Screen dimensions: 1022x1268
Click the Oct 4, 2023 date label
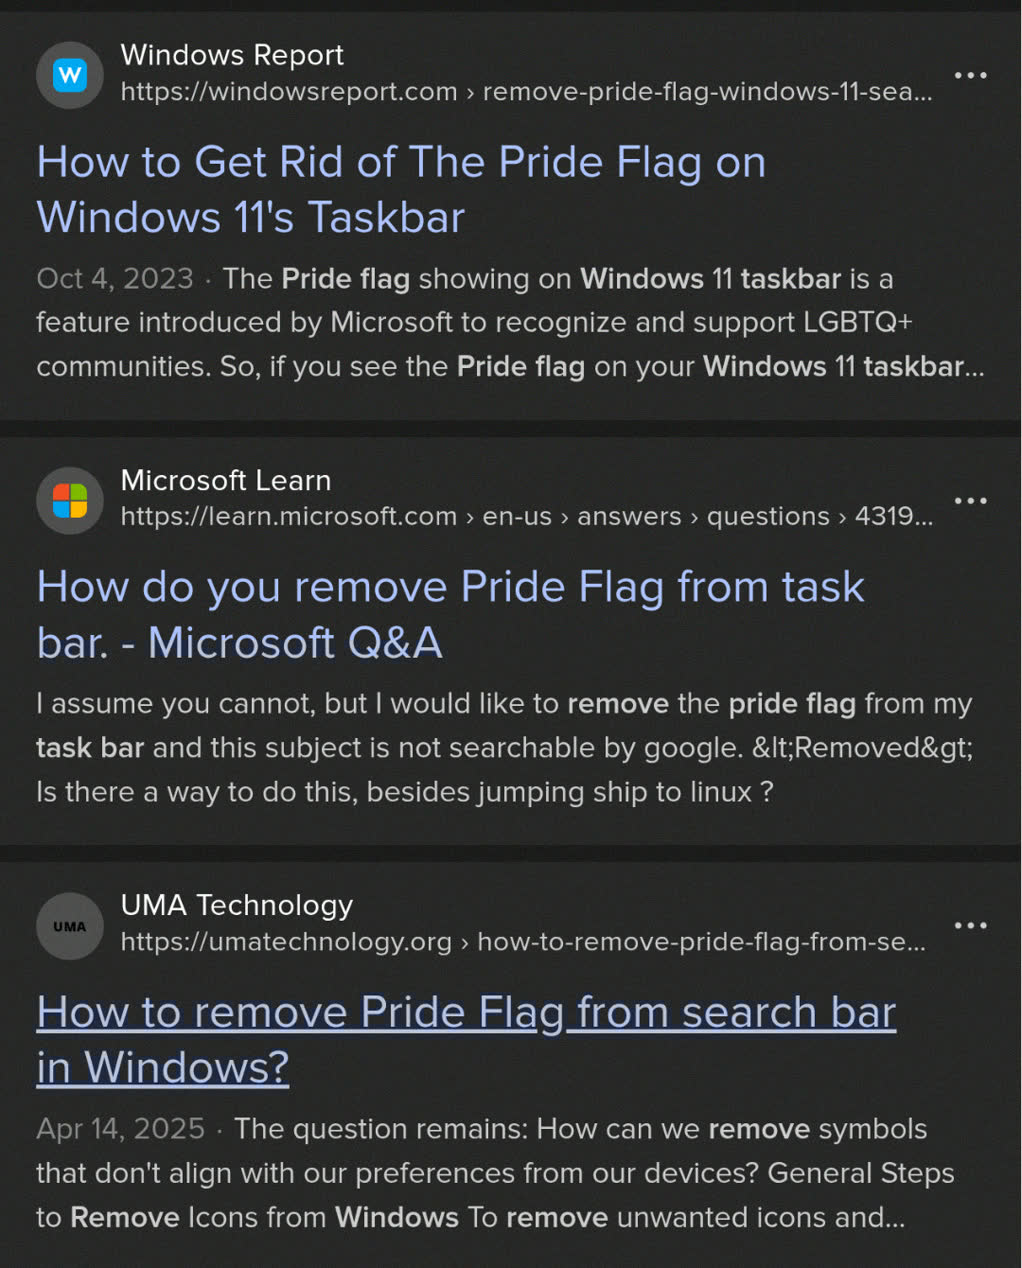(115, 278)
